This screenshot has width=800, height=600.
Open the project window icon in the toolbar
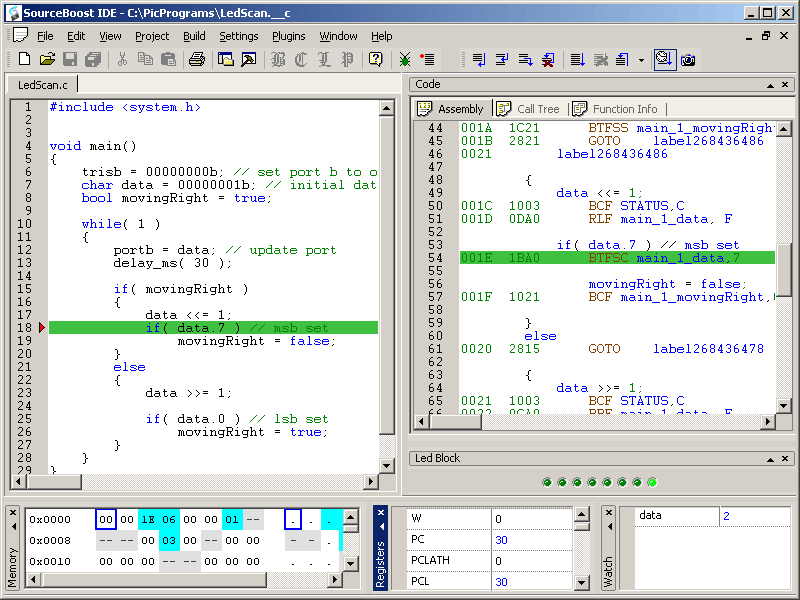point(226,60)
